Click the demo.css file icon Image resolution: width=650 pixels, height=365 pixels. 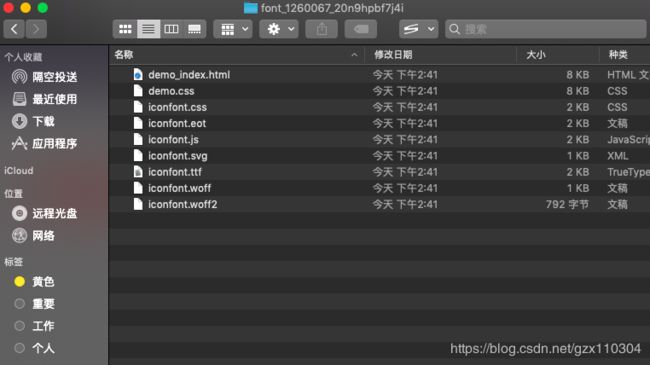pyautogui.click(x=138, y=91)
